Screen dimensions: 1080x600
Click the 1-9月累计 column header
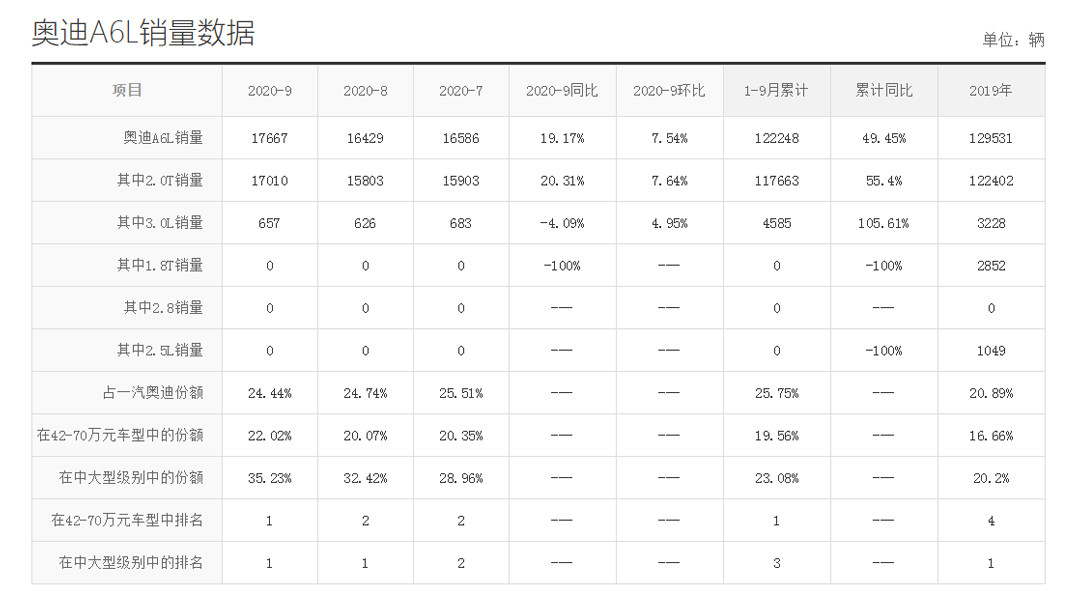click(775, 91)
